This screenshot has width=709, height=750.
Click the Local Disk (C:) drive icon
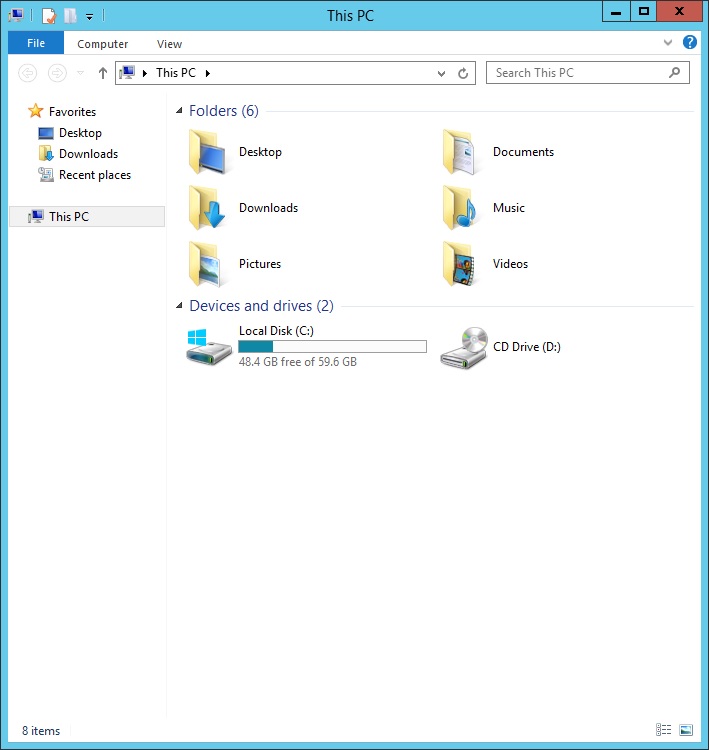click(210, 346)
